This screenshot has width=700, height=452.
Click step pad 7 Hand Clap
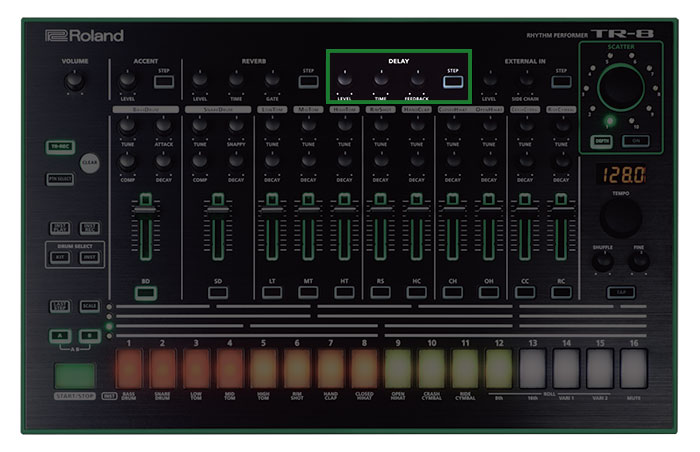coord(331,368)
